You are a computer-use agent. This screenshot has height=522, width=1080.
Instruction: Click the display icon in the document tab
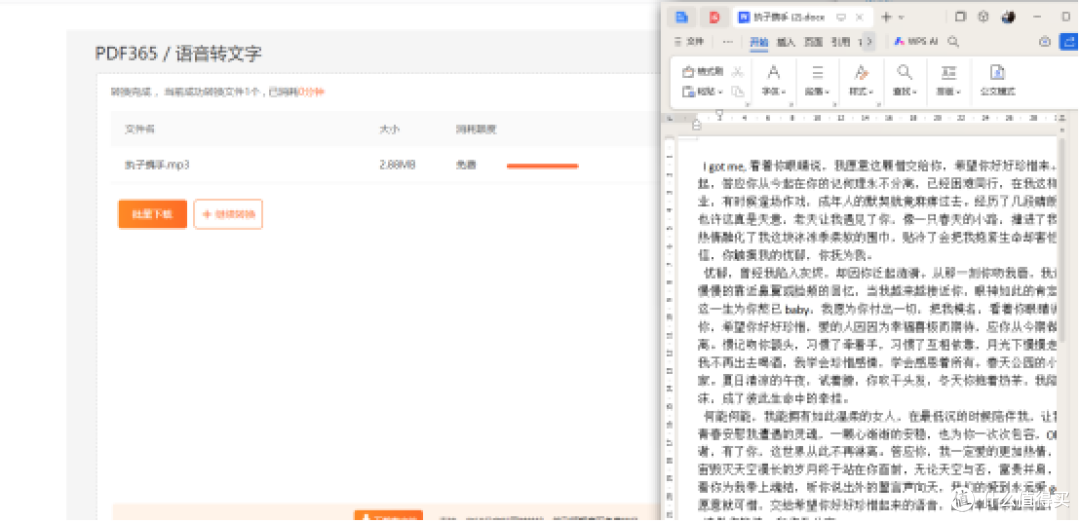pyautogui.click(x=841, y=18)
